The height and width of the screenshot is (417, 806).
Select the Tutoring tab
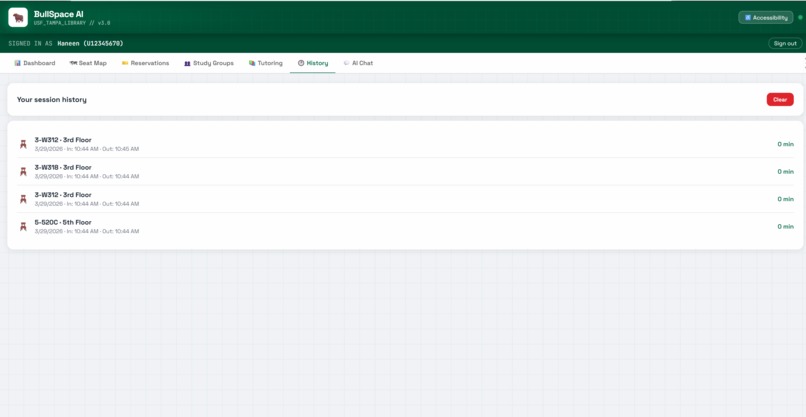[x=266, y=63]
